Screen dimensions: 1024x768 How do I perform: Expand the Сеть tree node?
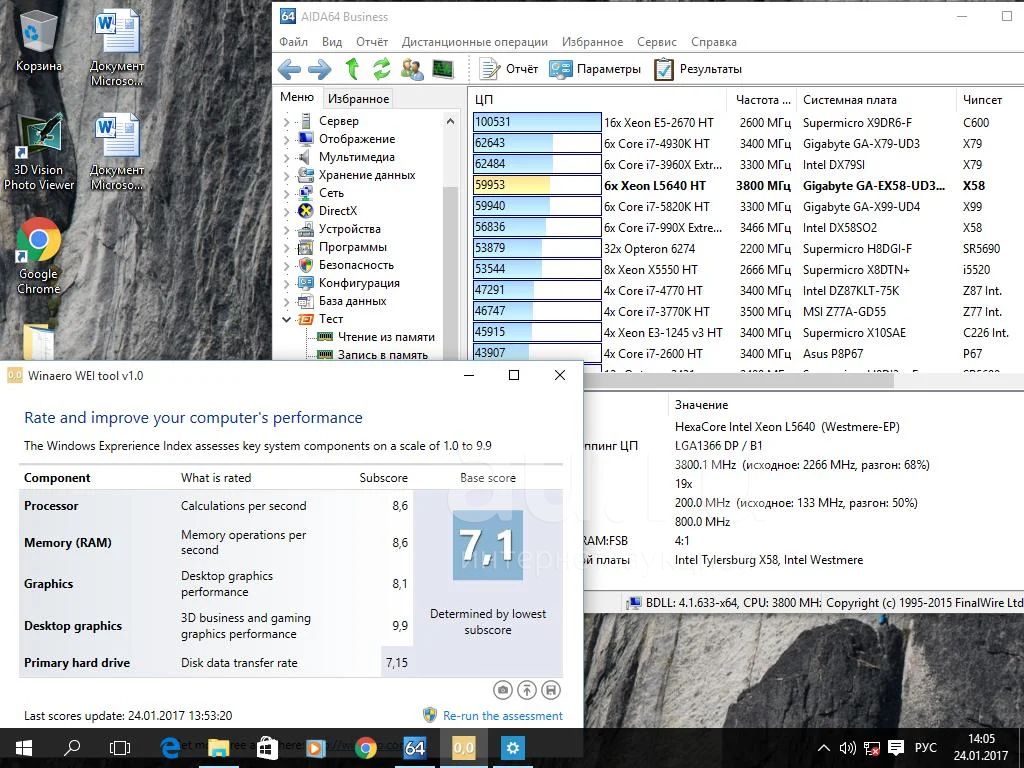pyautogui.click(x=286, y=193)
